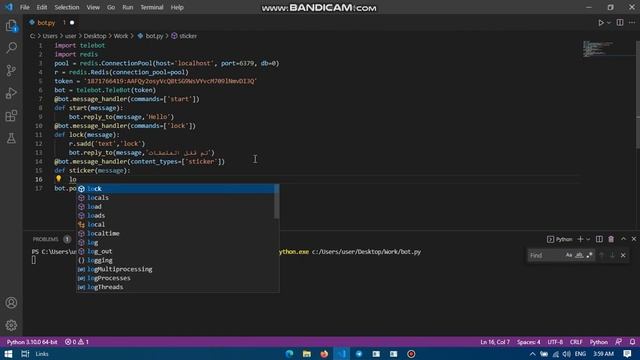
Task: Open the View menu
Action: pyautogui.click(x=93, y=7)
